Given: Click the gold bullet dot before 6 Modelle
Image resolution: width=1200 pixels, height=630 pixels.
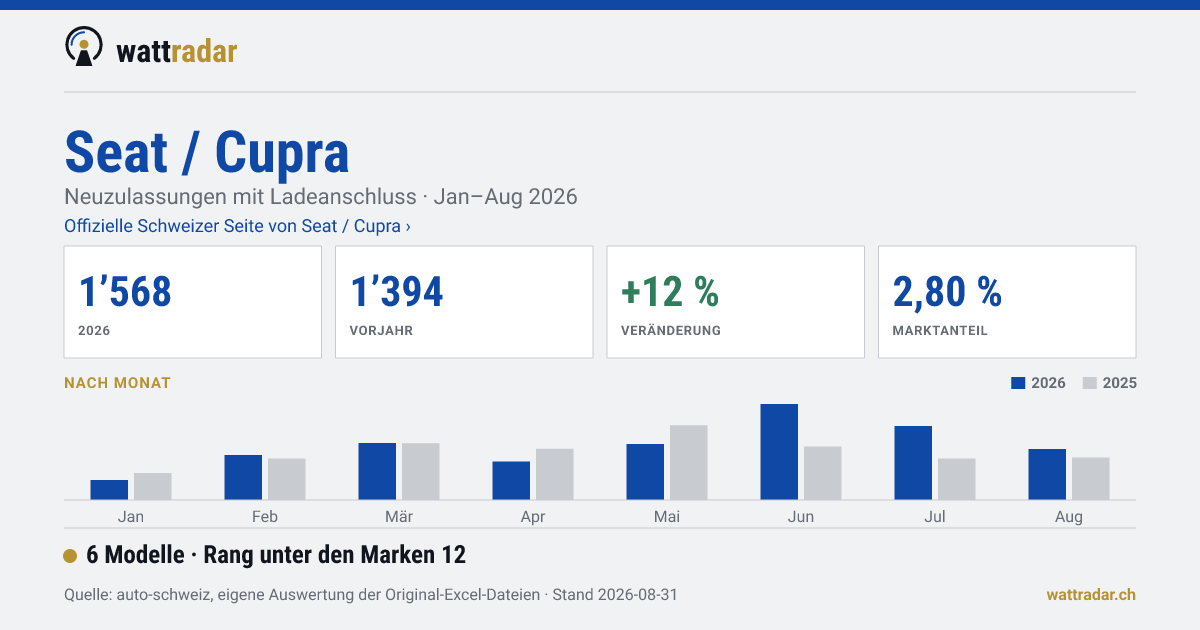Looking at the screenshot, I should [x=70, y=556].
